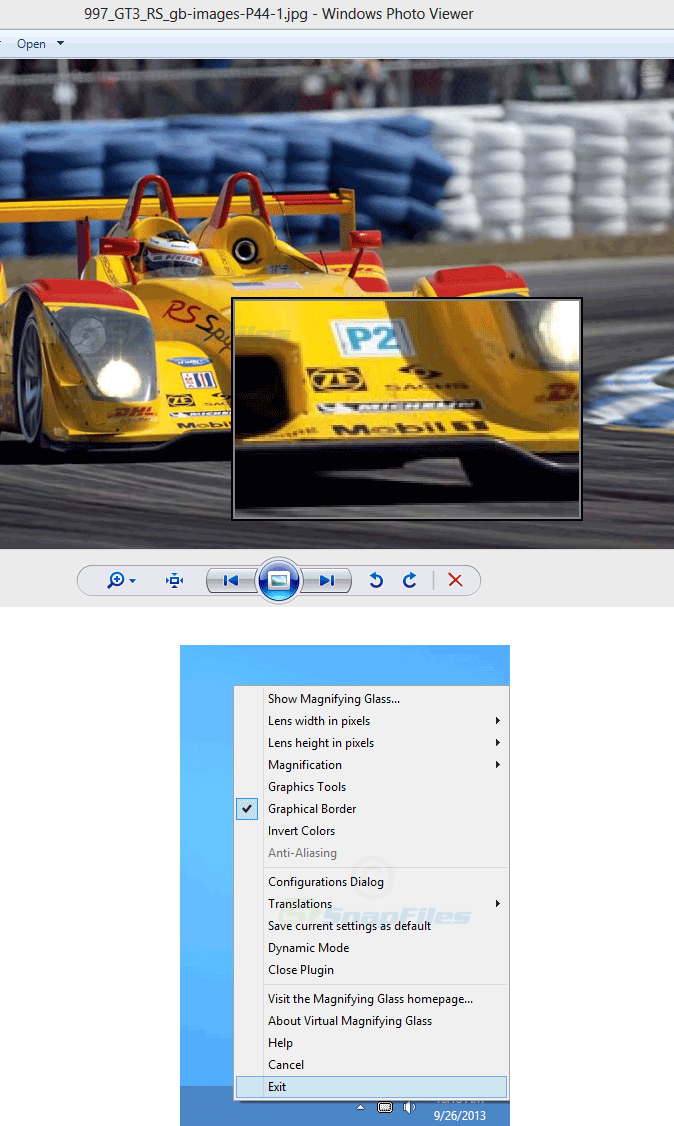Expand arrow next to Magnification
Viewport: 674px width, 1126px height.
click(497, 765)
